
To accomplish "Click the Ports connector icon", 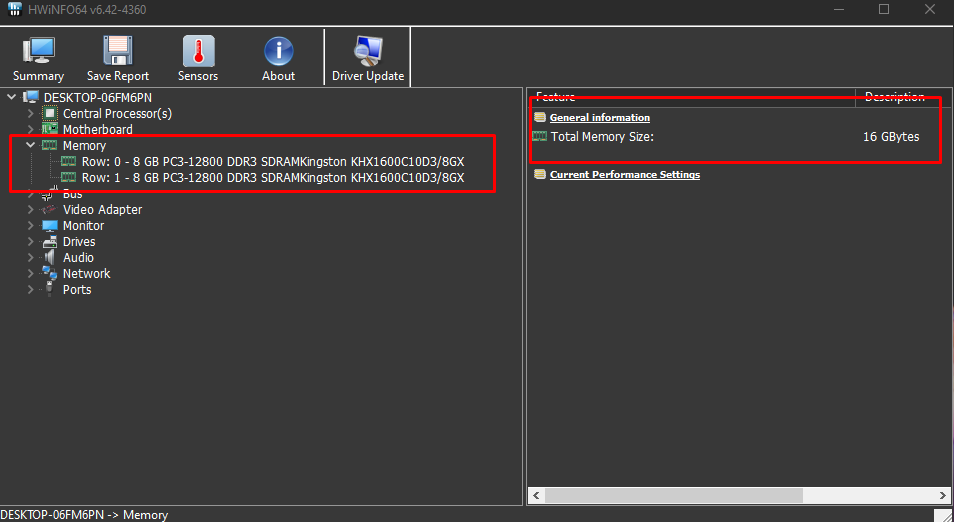I will pyautogui.click(x=50, y=290).
